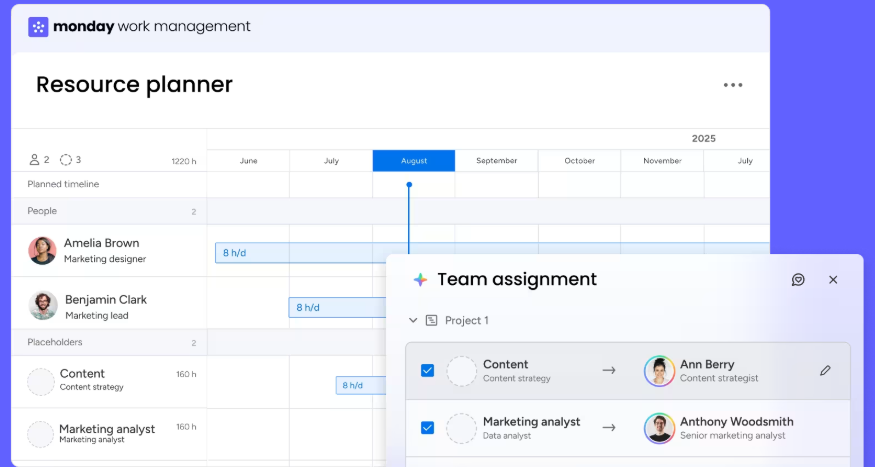
Task: Close the Team assignment panel
Action: coord(833,280)
